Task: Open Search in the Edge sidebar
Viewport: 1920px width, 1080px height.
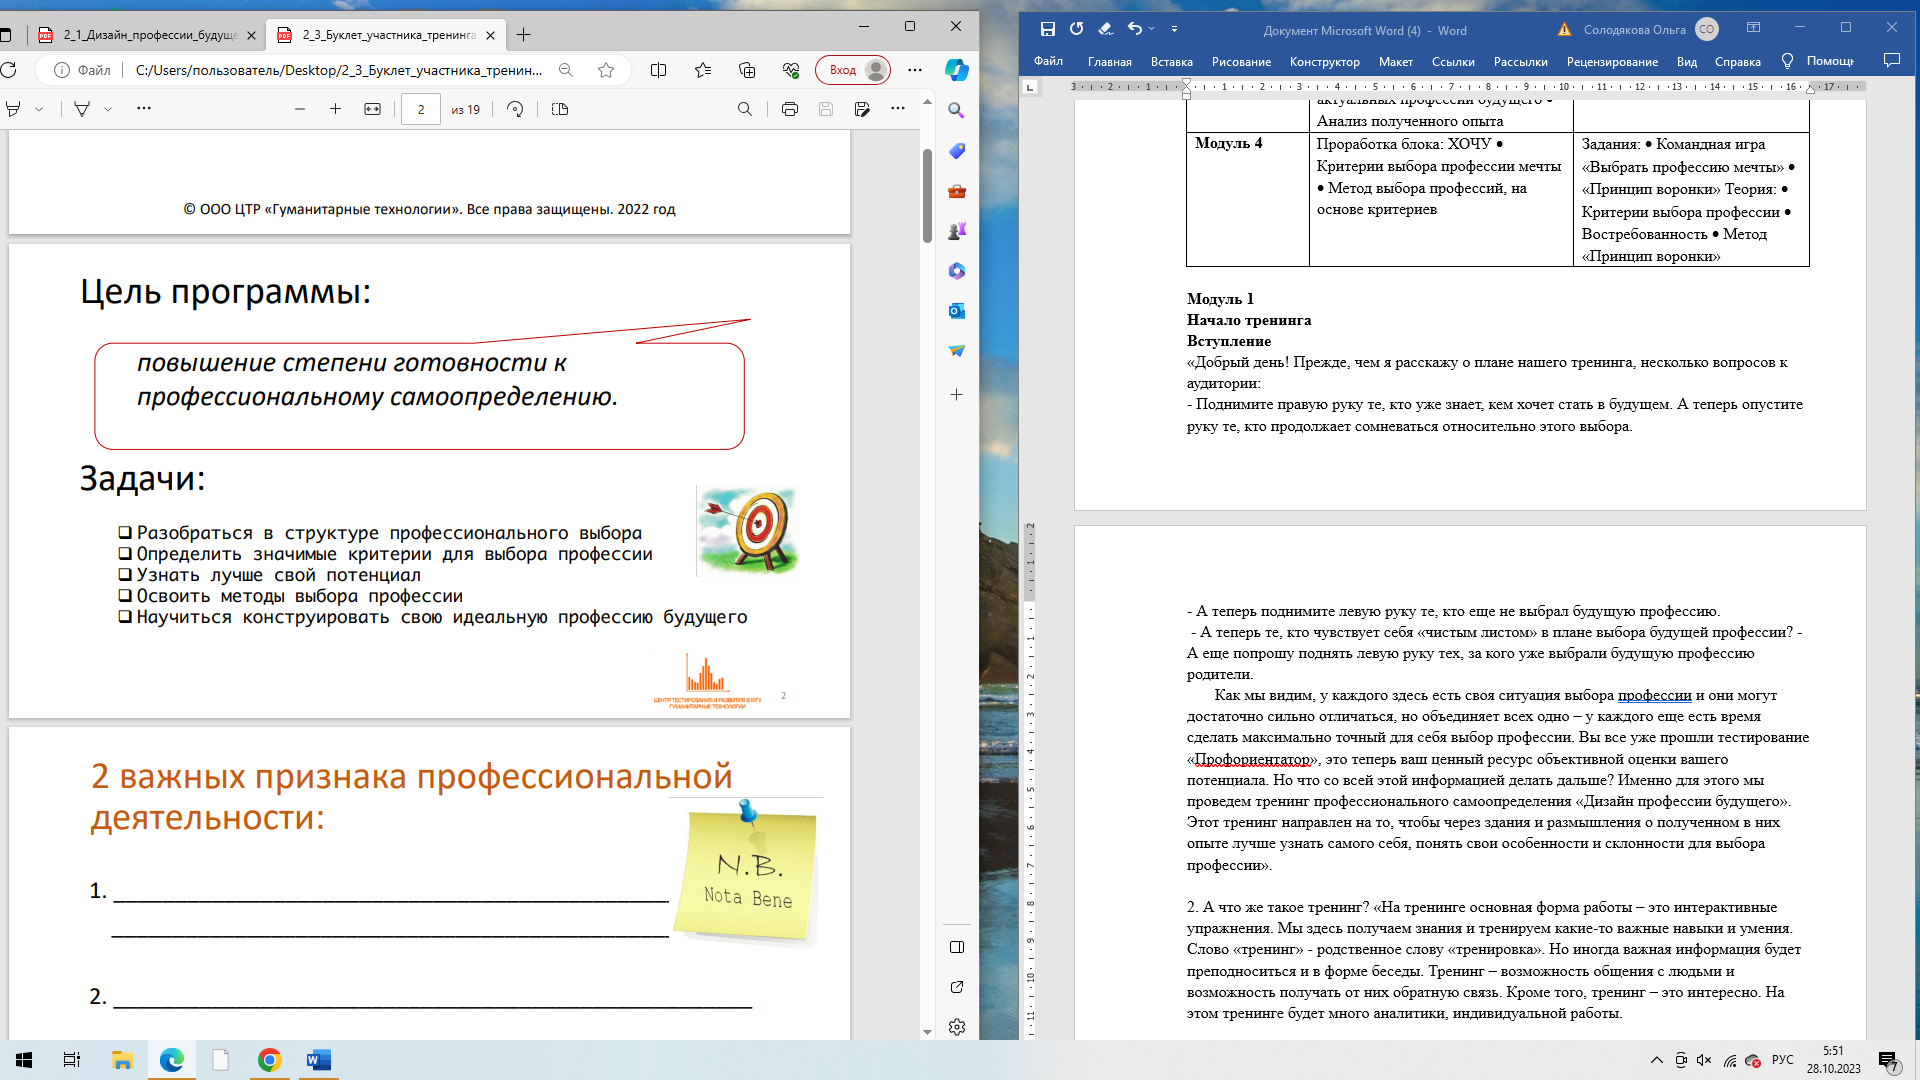Action: 957,111
